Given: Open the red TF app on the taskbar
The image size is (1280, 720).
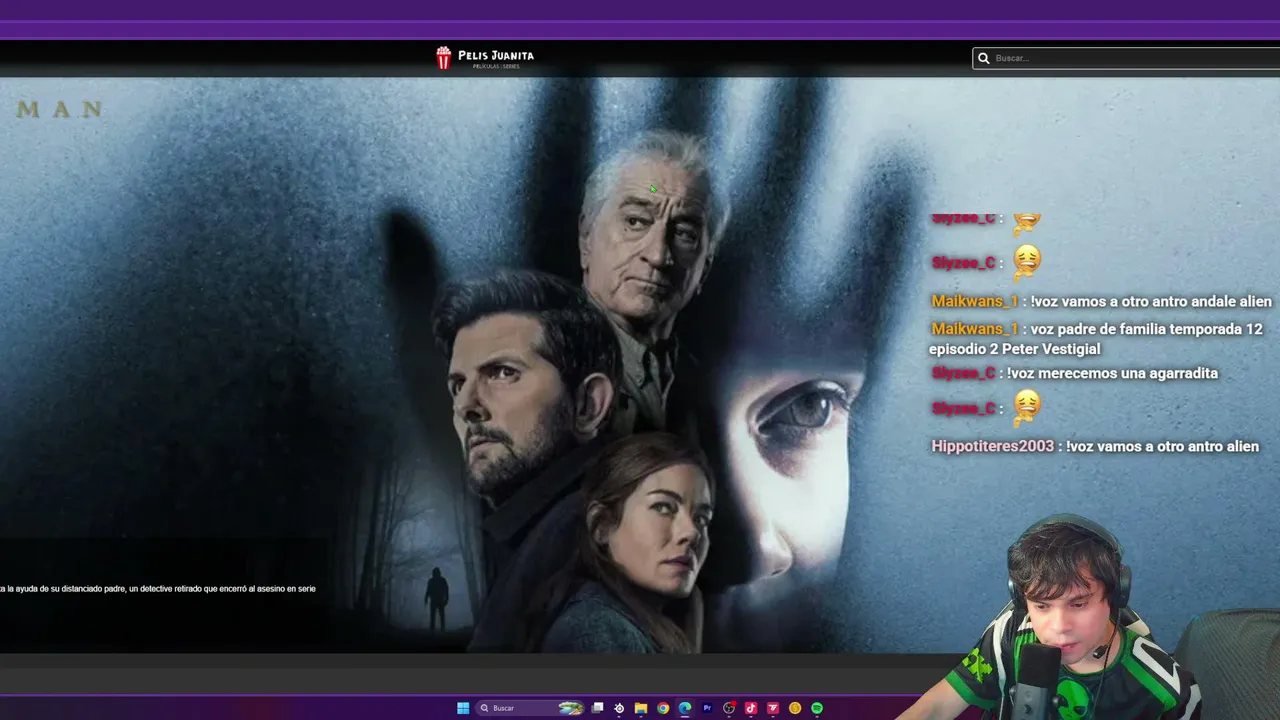Looking at the screenshot, I should click(x=773, y=708).
